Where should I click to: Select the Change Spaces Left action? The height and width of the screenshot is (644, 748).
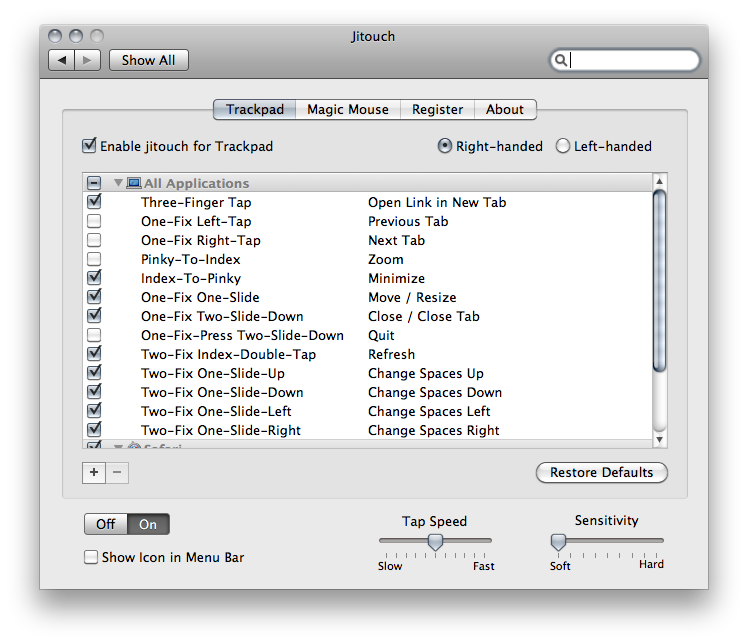[429, 412]
